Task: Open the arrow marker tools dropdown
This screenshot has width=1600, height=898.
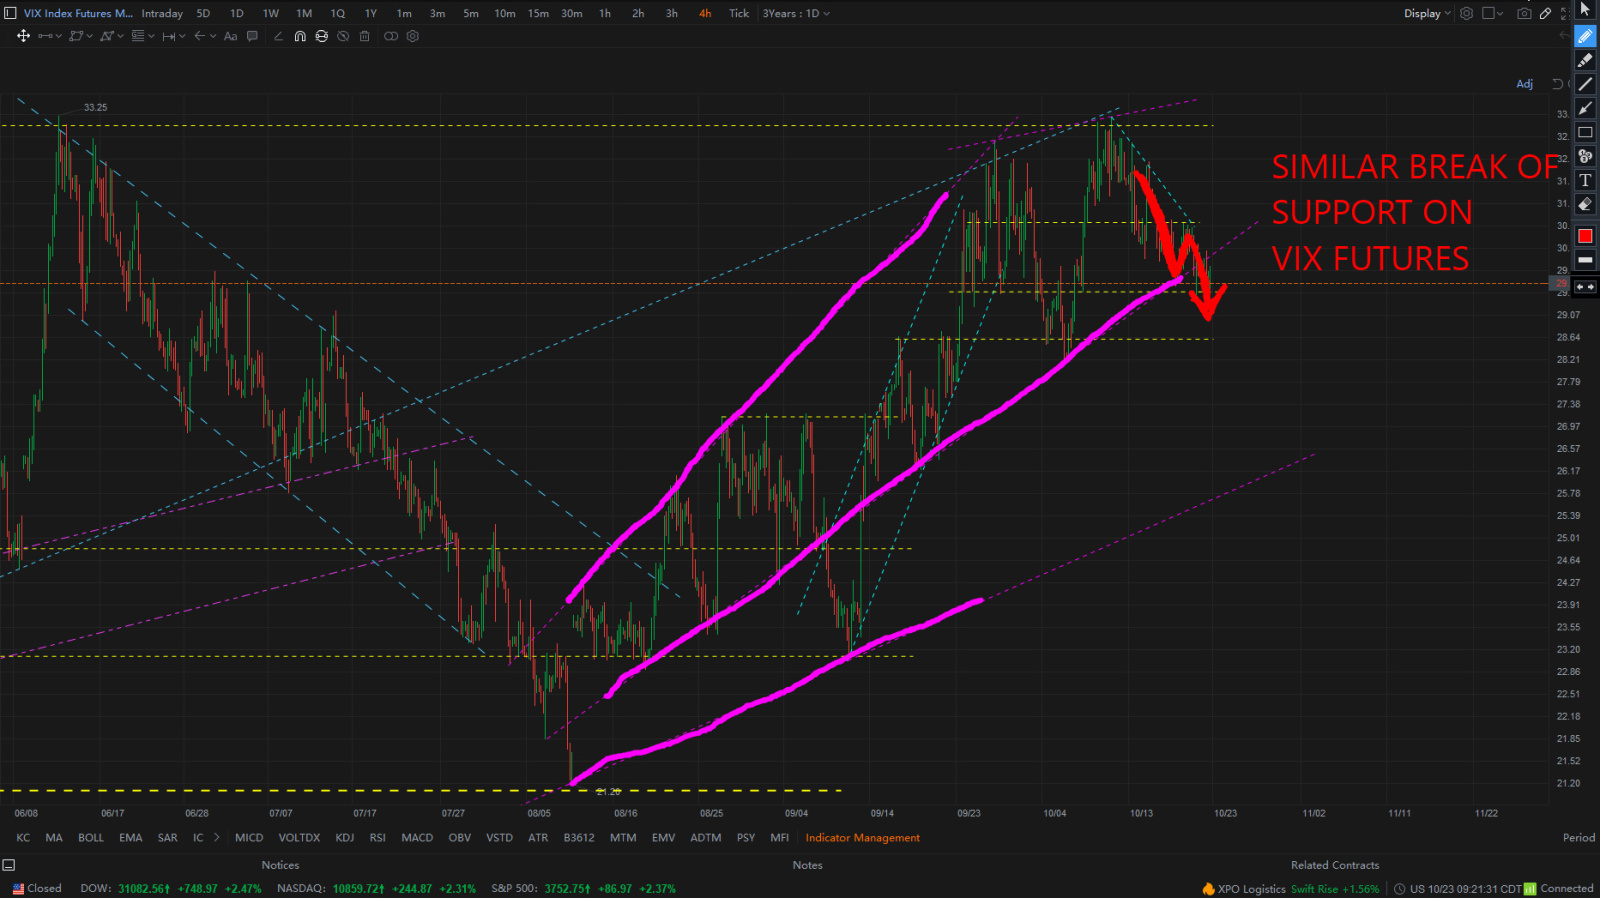Action: pyautogui.click(x=205, y=36)
